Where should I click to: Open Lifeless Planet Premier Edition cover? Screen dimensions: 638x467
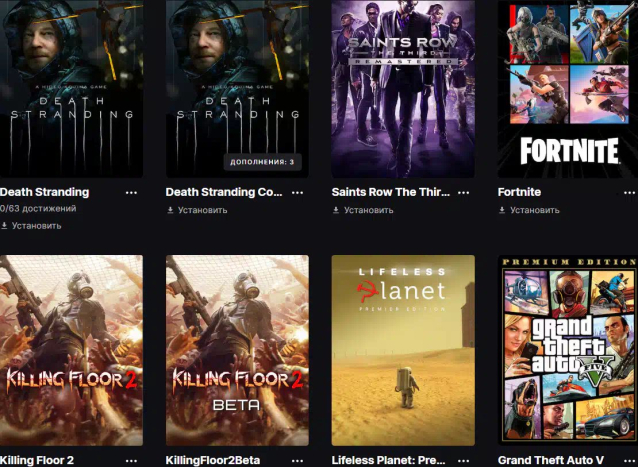tap(403, 350)
